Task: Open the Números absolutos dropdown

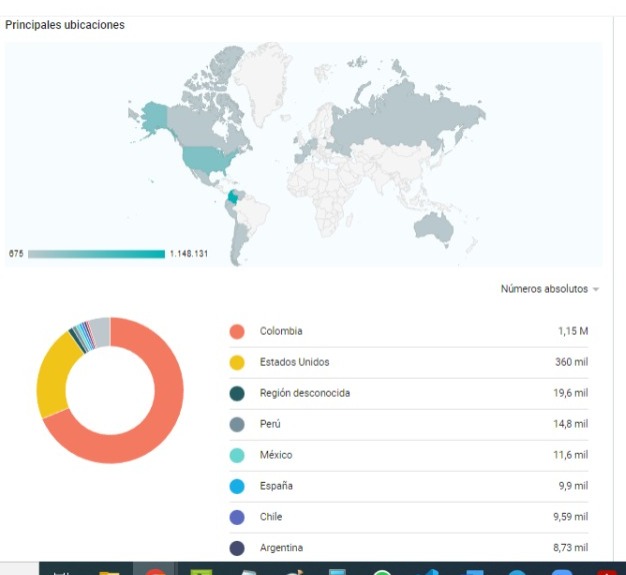Action: tap(550, 289)
